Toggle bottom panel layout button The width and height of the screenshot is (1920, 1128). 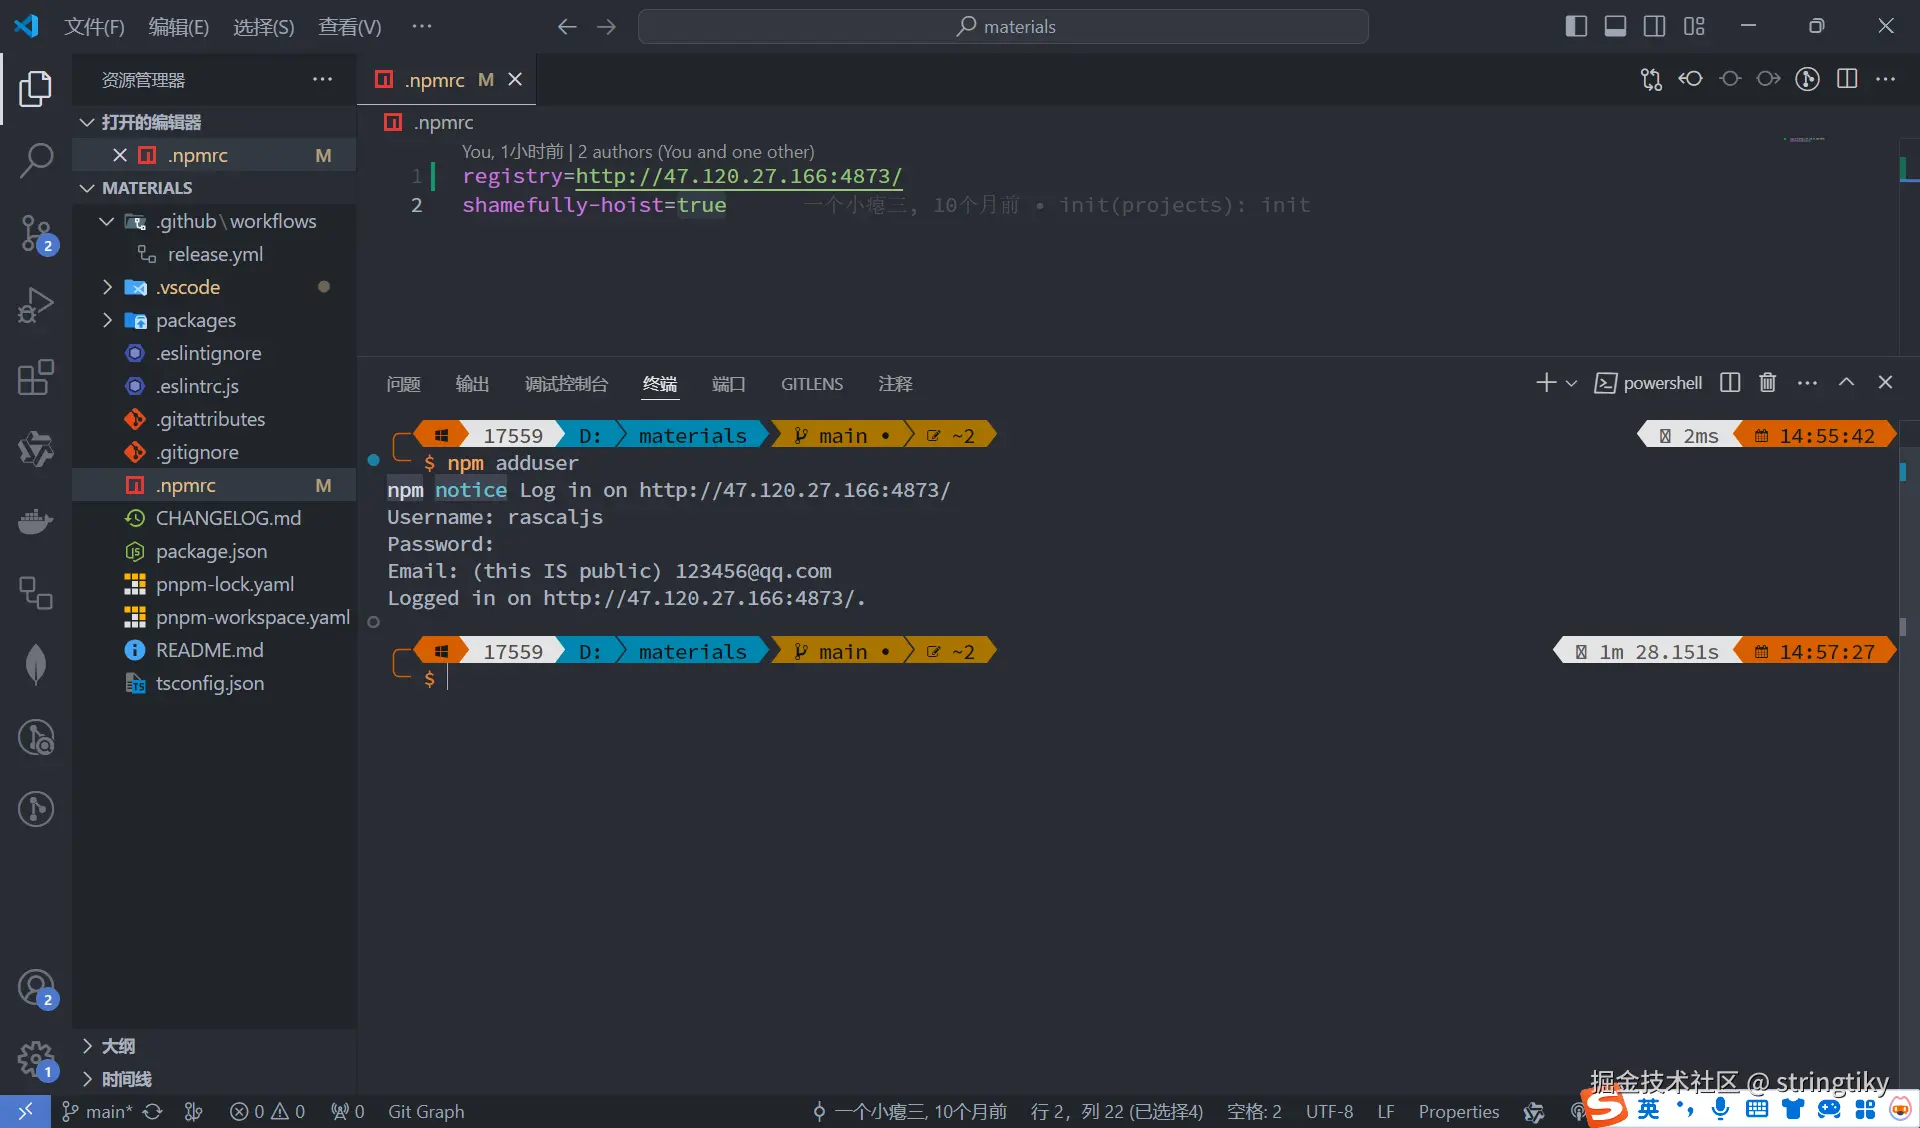tap(1615, 27)
